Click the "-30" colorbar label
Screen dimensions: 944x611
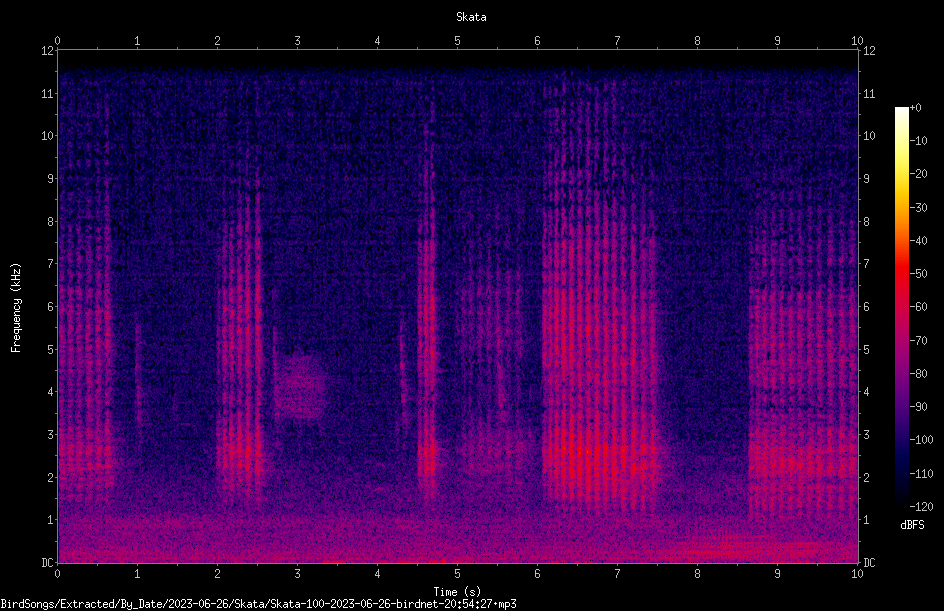pos(918,208)
